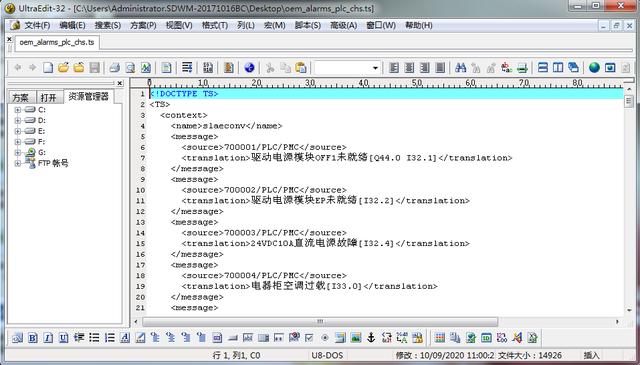This screenshot has height=365, width=640.
Task: Click the vertical scrollbar thumb in editor
Action: [x=629, y=101]
